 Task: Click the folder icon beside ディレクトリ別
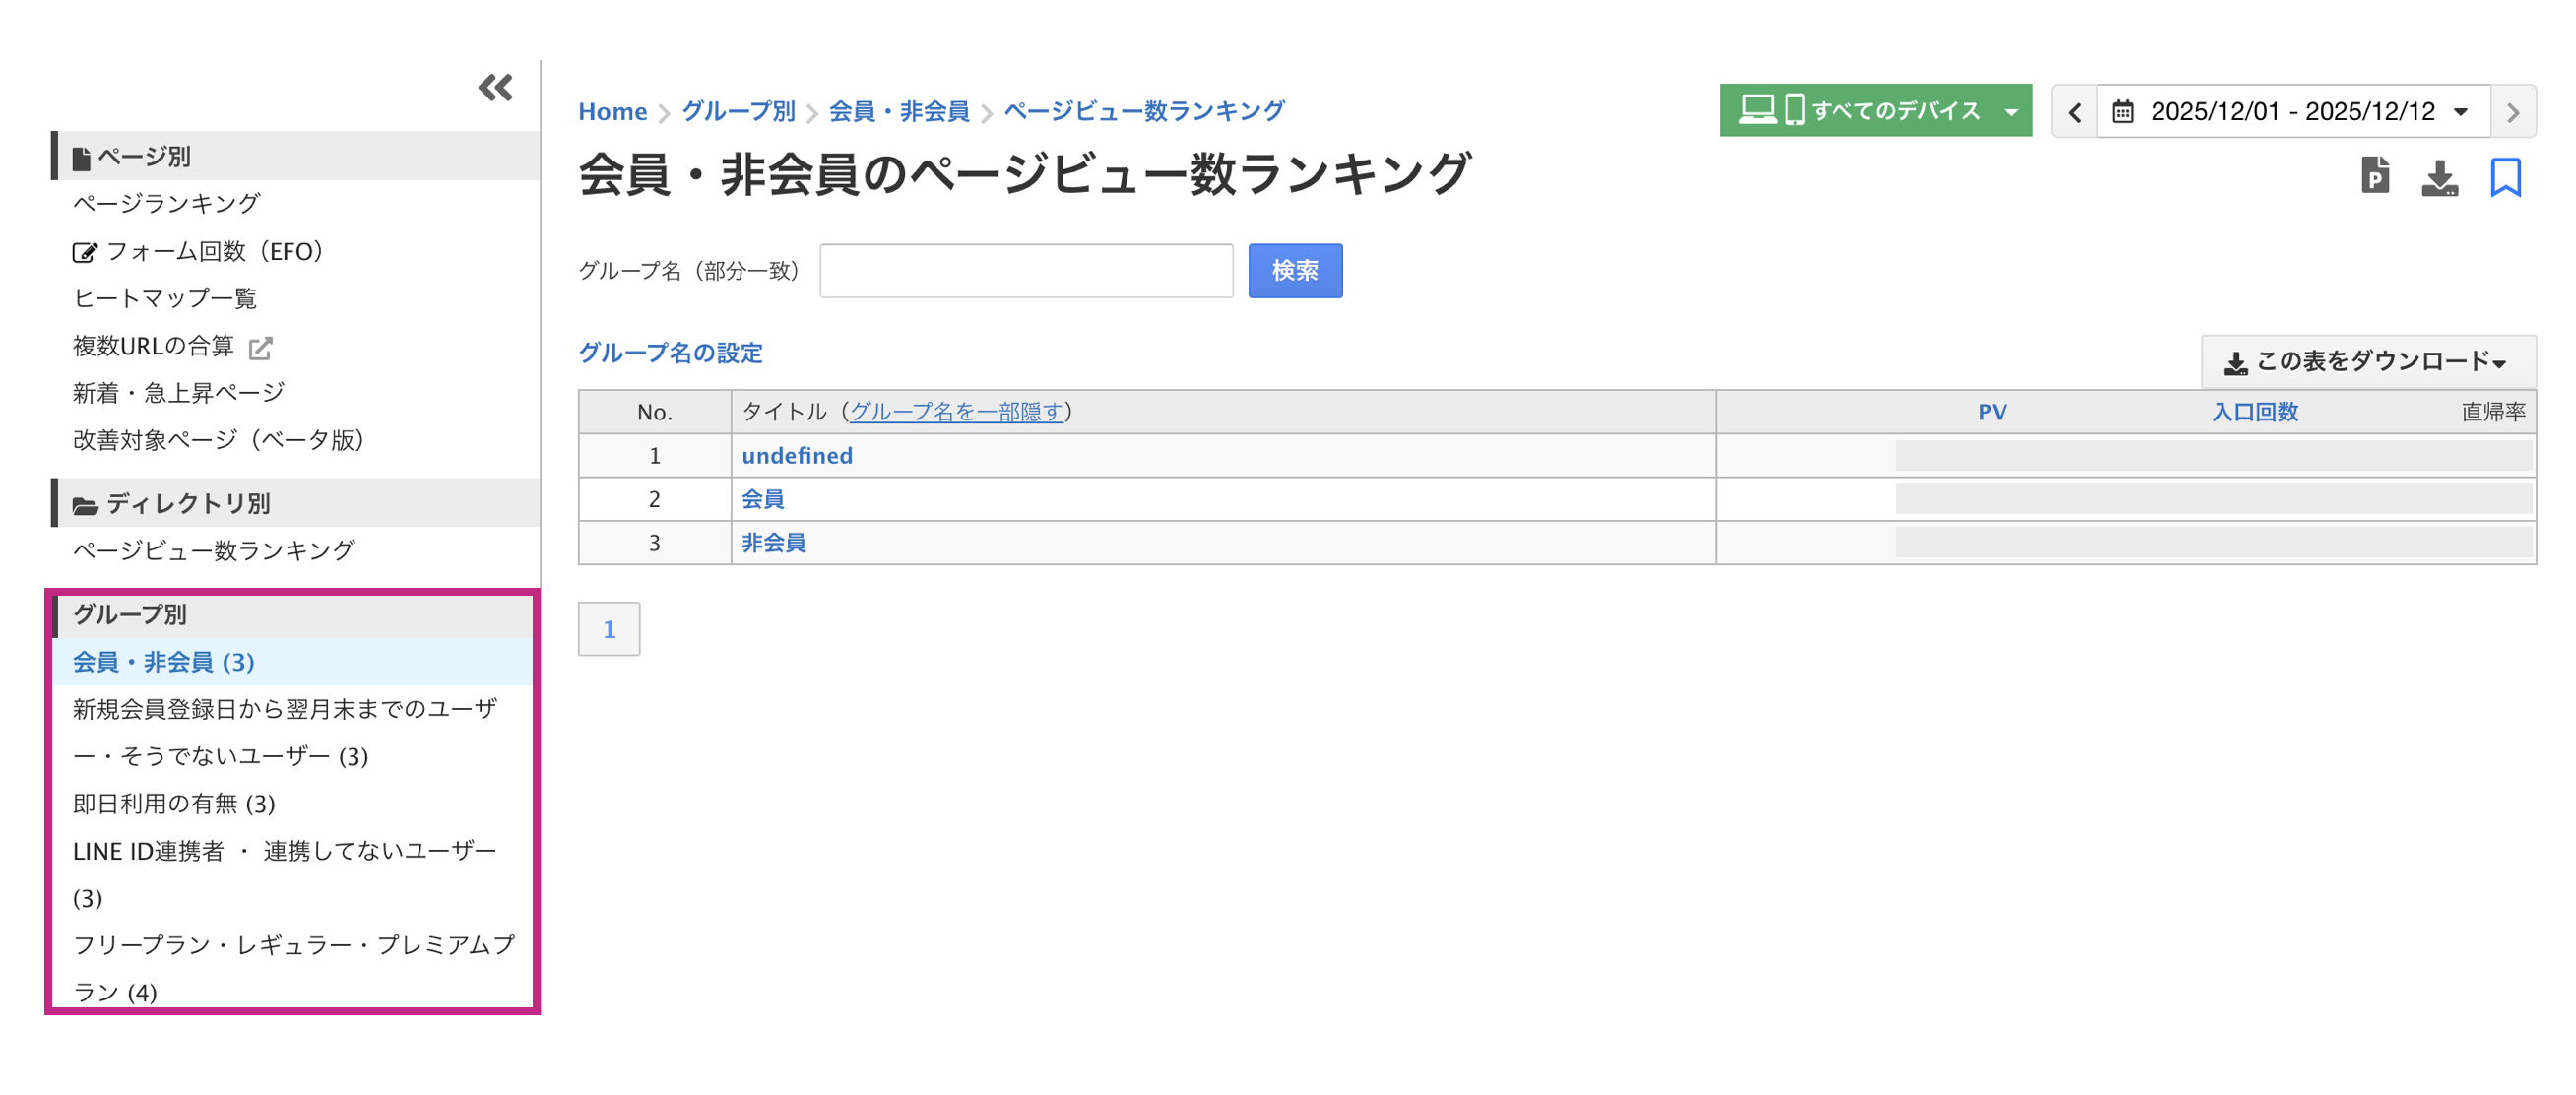click(x=84, y=503)
